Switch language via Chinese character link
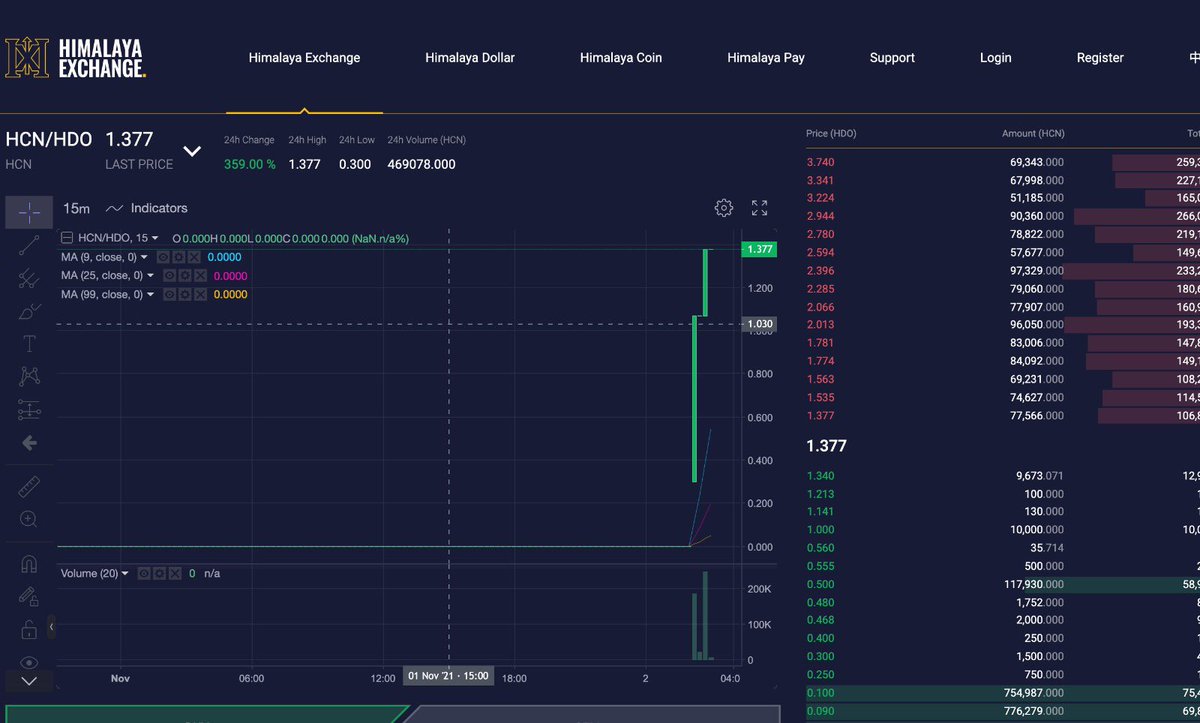The width and height of the screenshot is (1200, 723). point(1192,58)
